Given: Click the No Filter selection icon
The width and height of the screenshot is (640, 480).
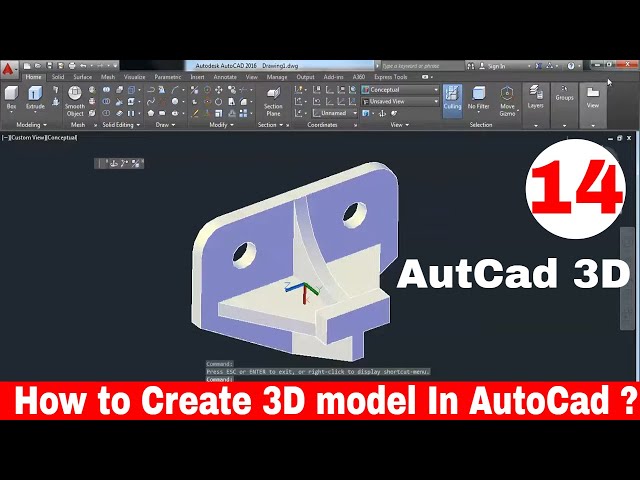Looking at the screenshot, I should click(x=478, y=98).
